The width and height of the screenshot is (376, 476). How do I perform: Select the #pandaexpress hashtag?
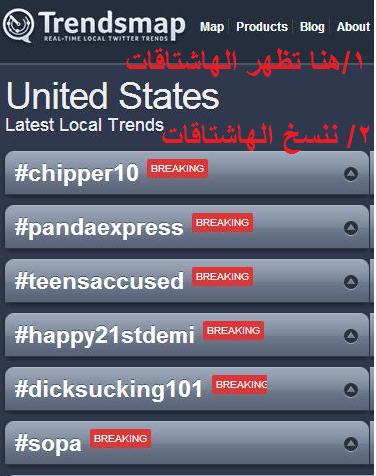pos(99,228)
